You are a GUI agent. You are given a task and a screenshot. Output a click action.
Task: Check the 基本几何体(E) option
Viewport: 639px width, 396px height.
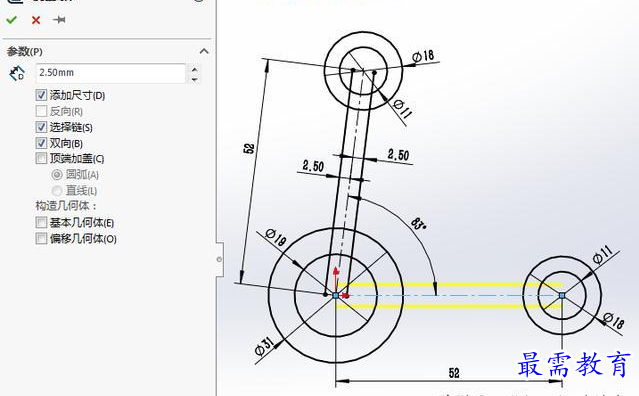click(x=41, y=222)
